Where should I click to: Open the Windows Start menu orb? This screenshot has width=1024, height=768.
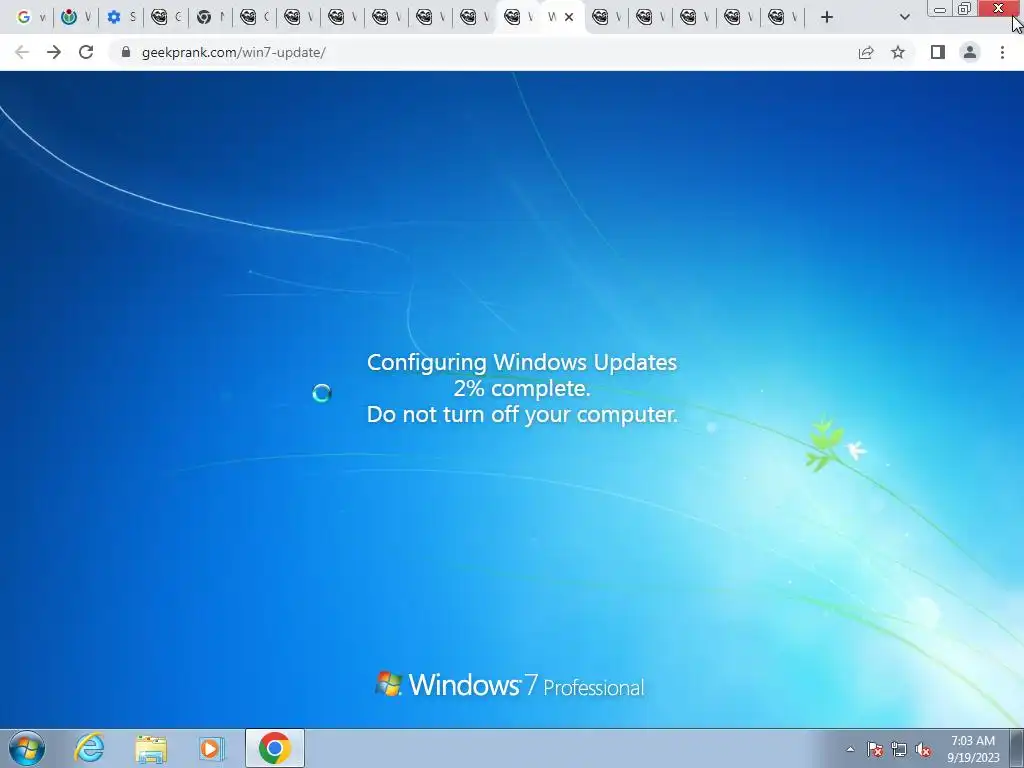pyautogui.click(x=27, y=748)
